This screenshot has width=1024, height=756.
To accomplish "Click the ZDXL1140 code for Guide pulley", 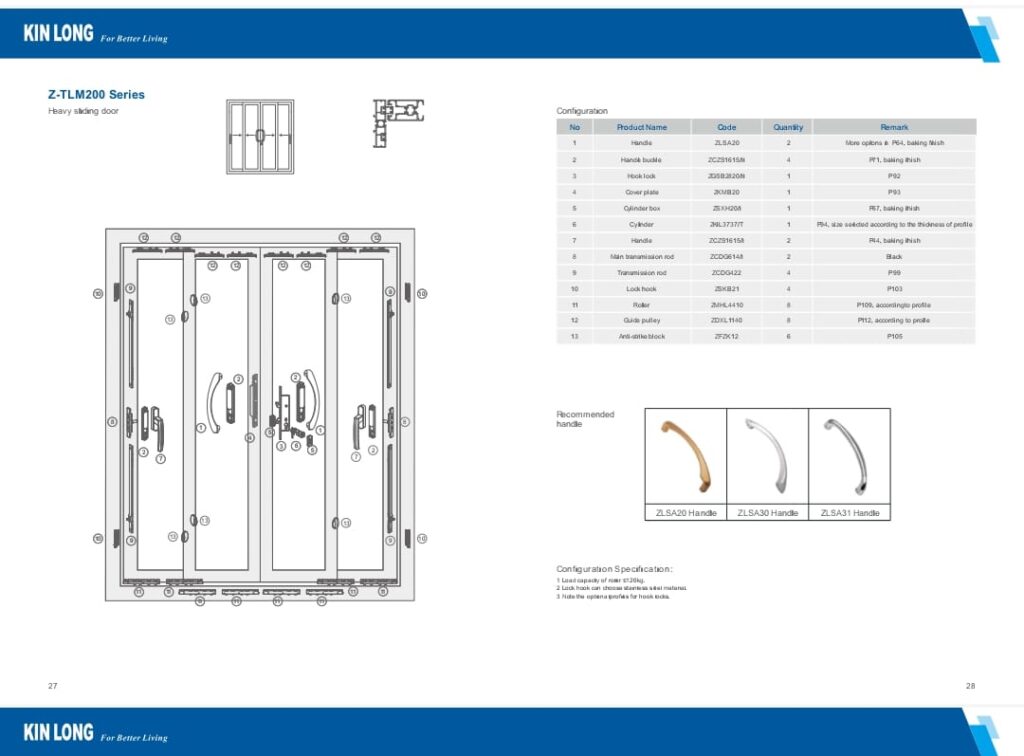I will (x=726, y=320).
